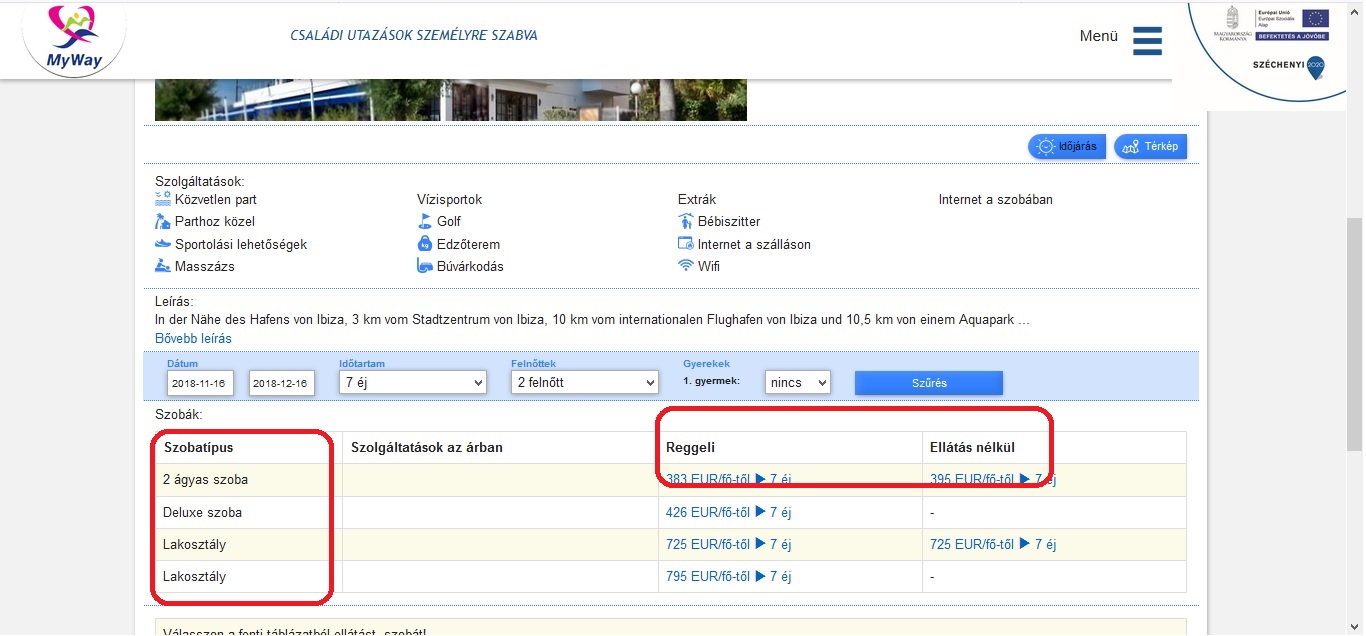This screenshot has width=1366, height=636.
Task: Click the Wifi icon
Action: click(686, 266)
